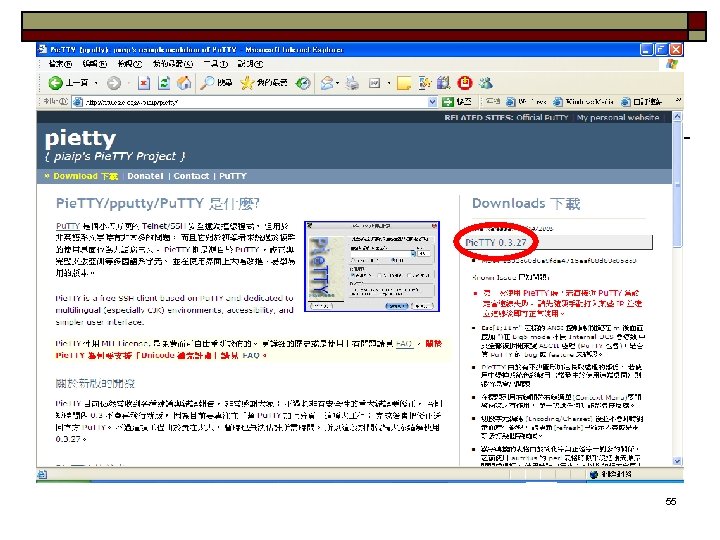The height and width of the screenshot is (540, 720).
Task: Click the Mail envelope icon
Action: (x=326, y=83)
